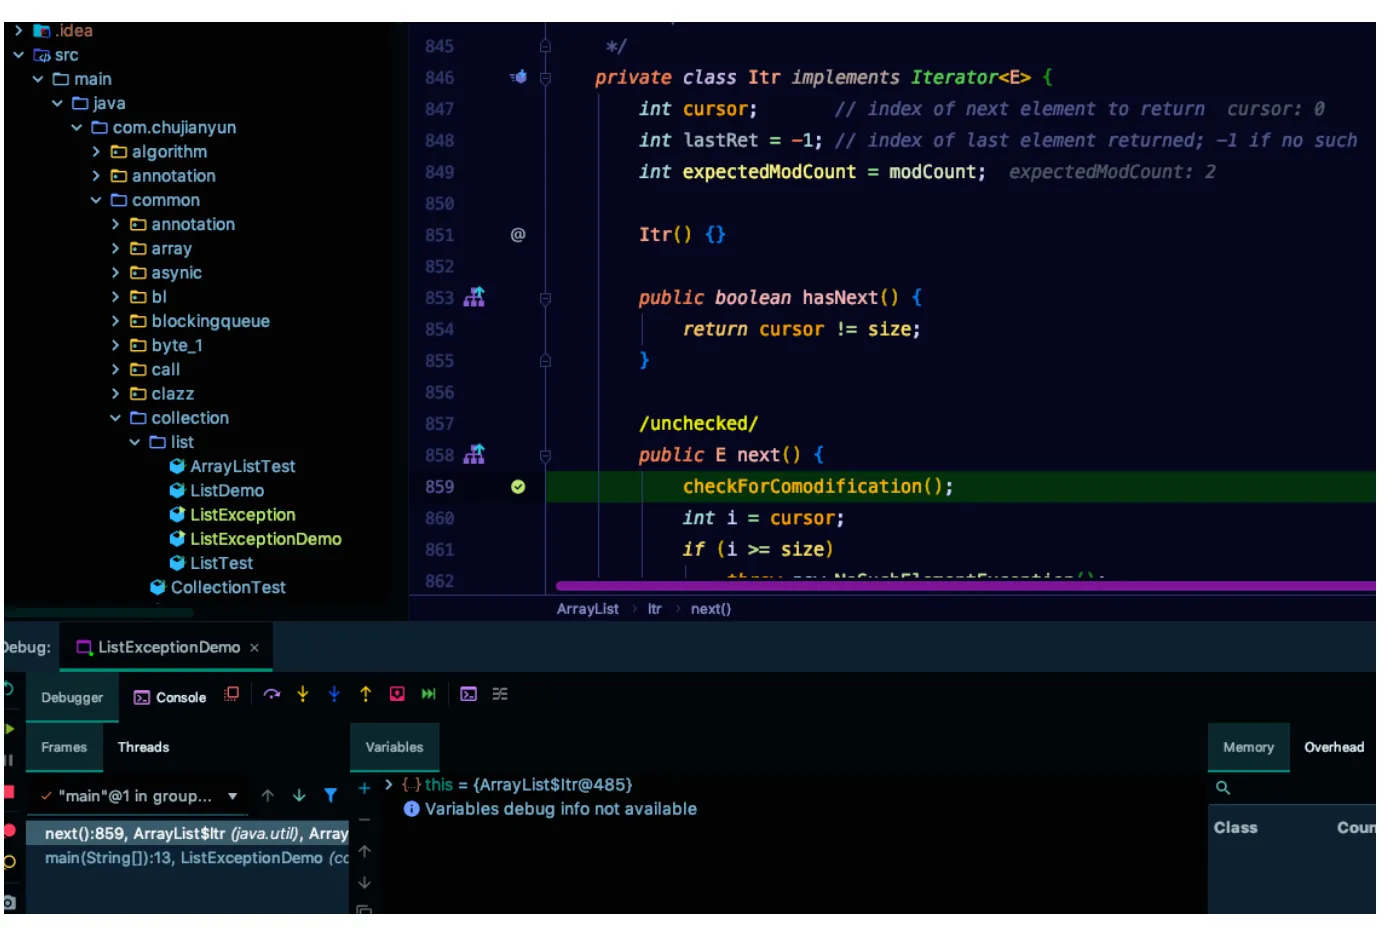
Task: Select frame next():859, ArrayList$Itr
Action: [187, 833]
